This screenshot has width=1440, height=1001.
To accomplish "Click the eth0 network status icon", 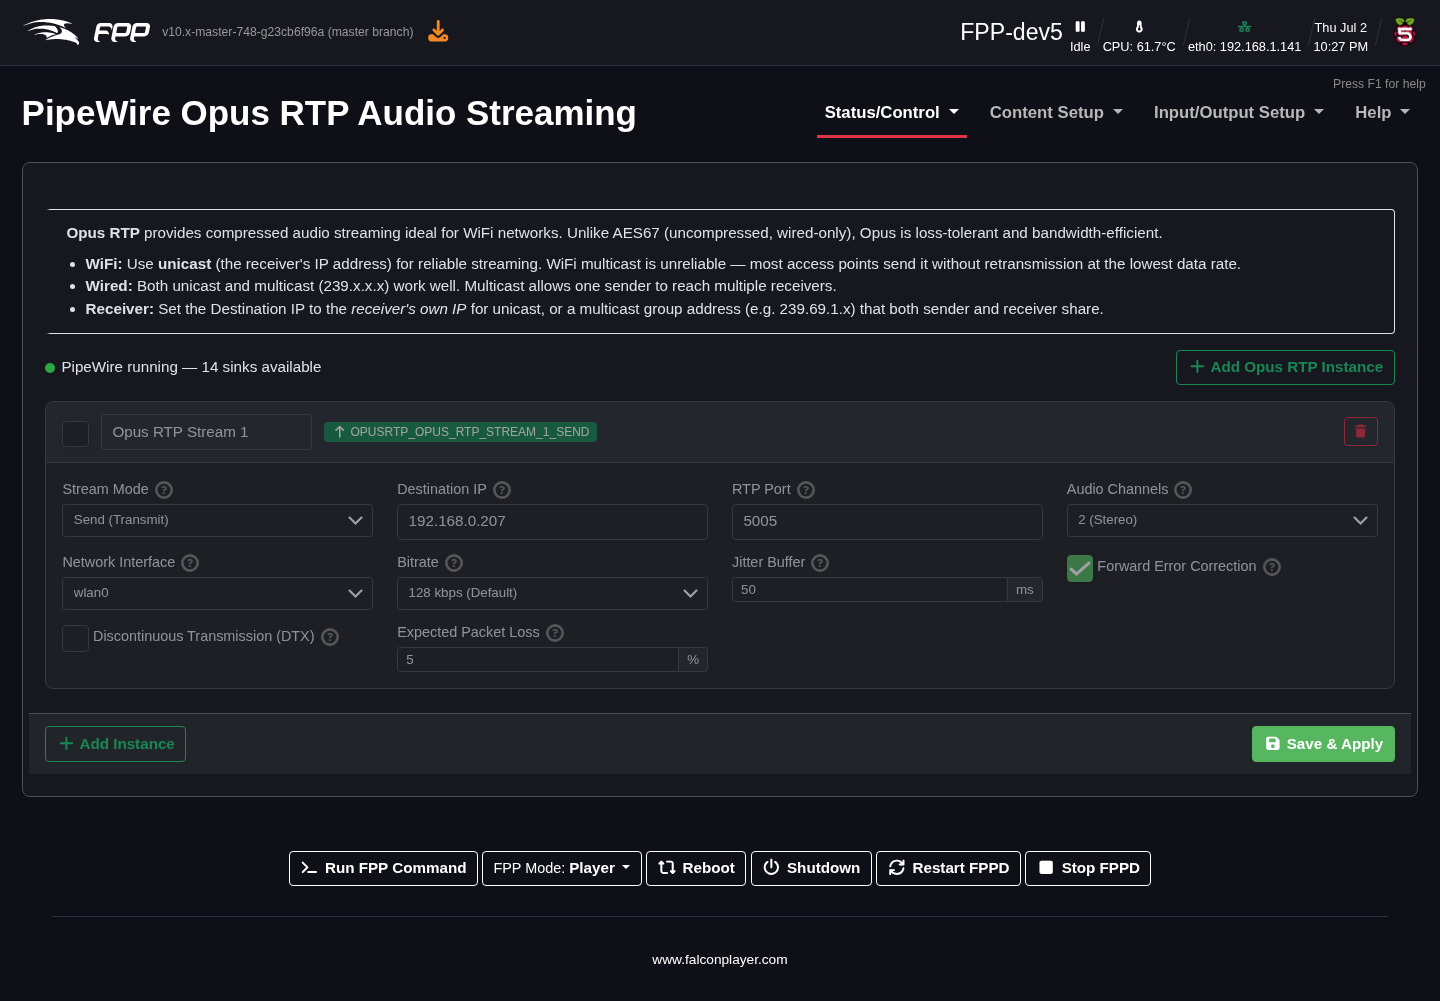I will pyautogui.click(x=1244, y=27).
